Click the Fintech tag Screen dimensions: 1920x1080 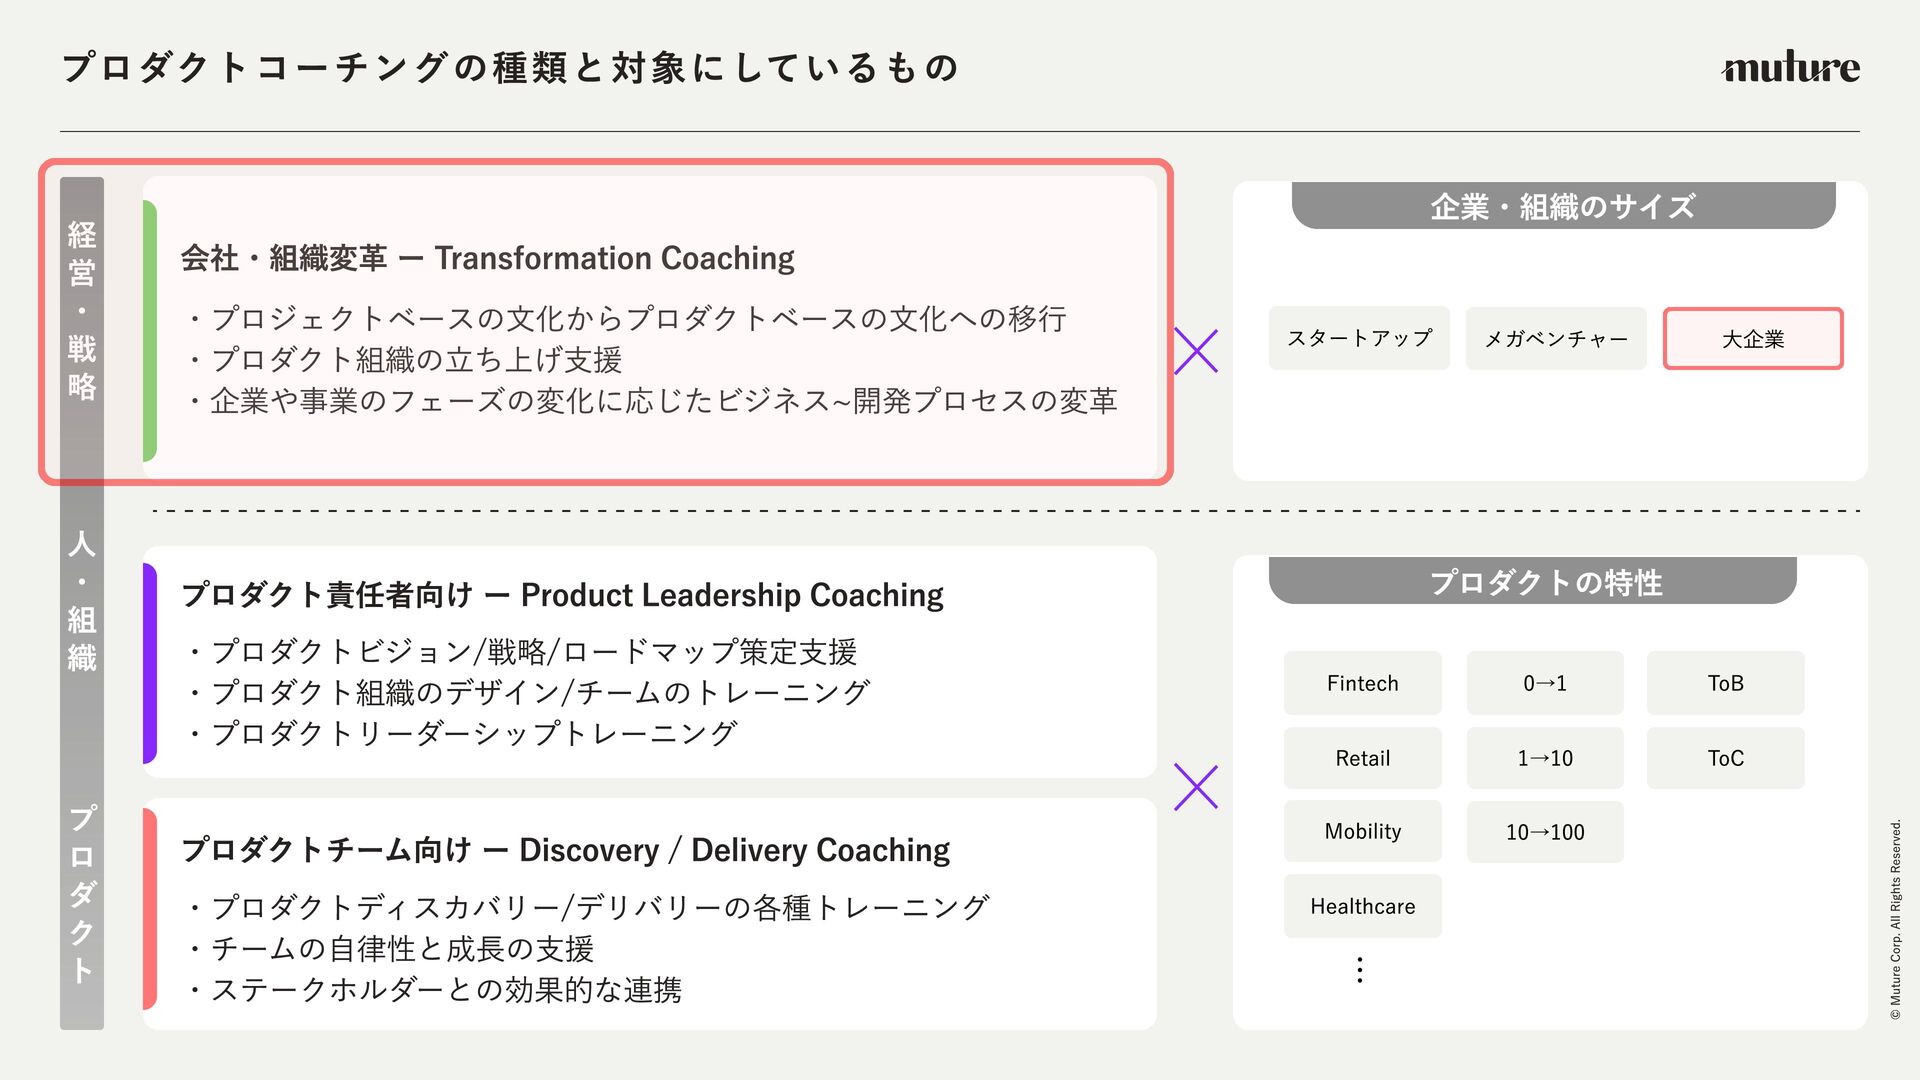click(1362, 683)
